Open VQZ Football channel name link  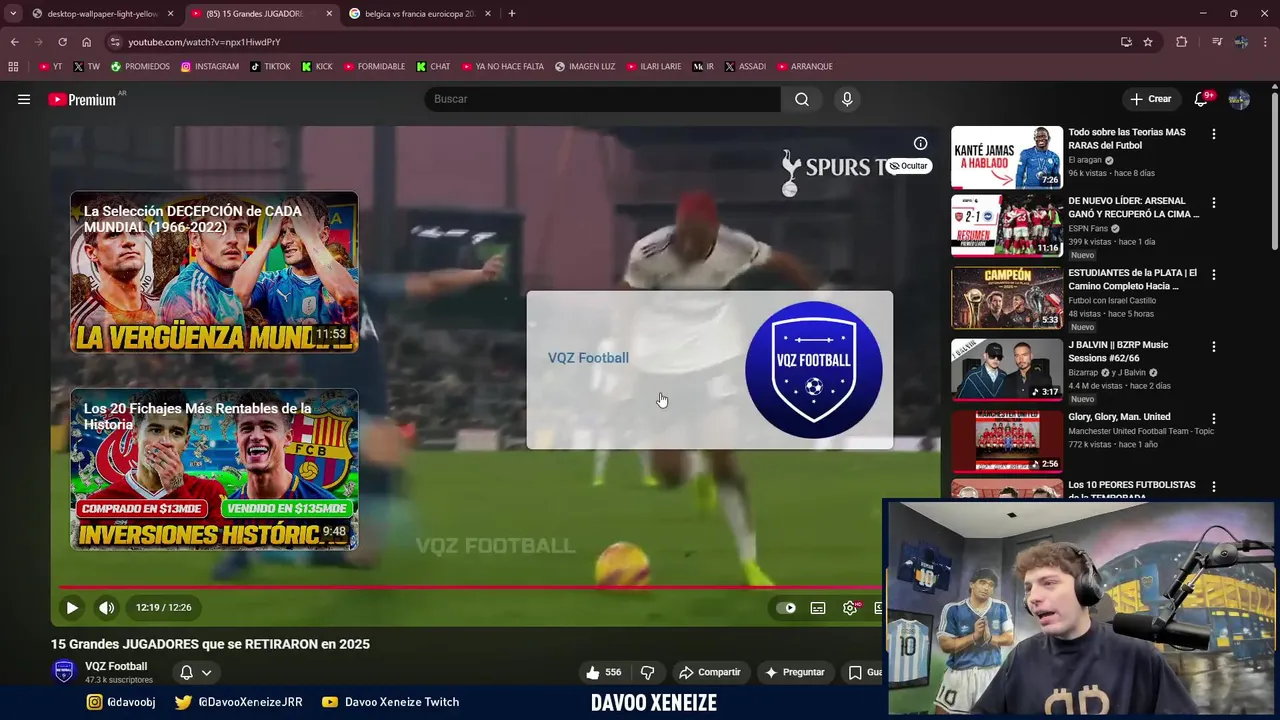coord(116,666)
